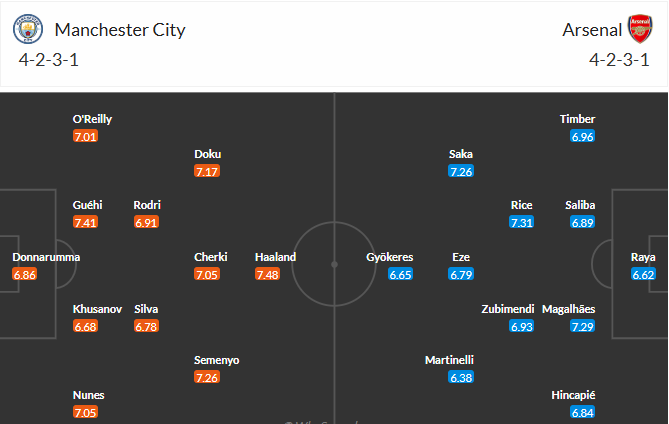The width and height of the screenshot is (669, 424).
Task: Click Rice's 7.31 rating badge
Action: coord(522,222)
